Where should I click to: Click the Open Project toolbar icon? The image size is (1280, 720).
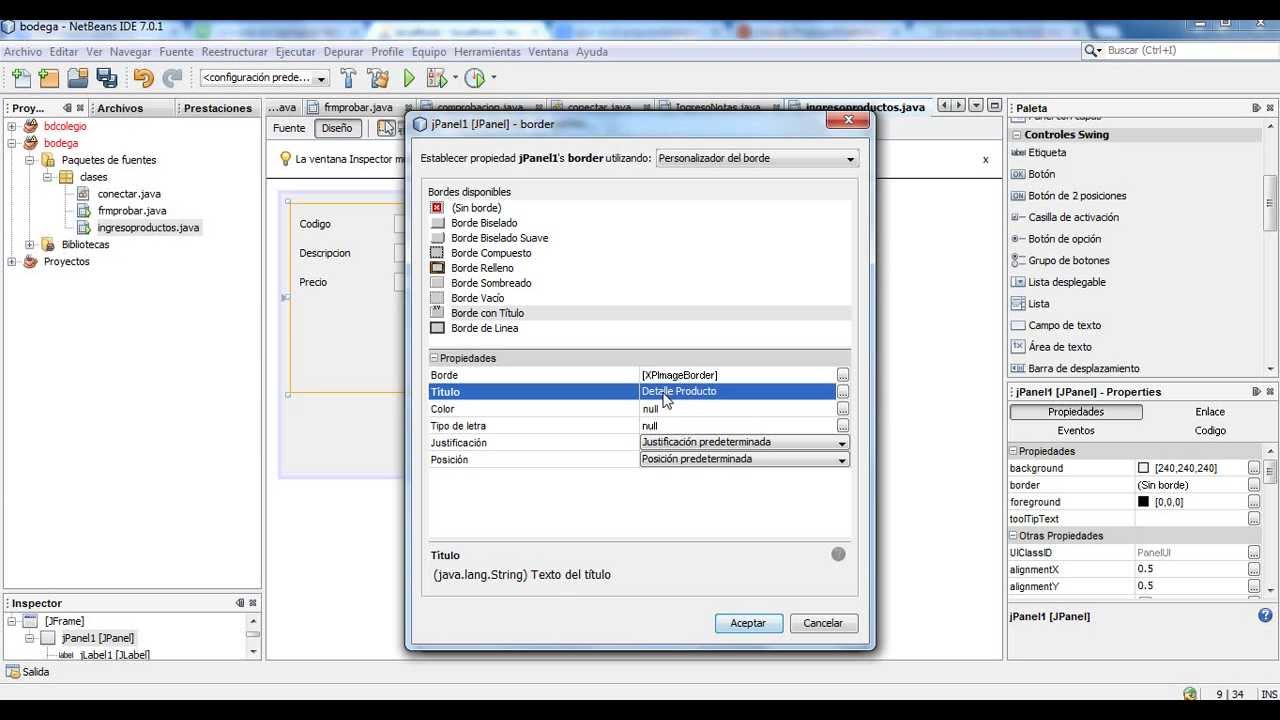(78, 78)
